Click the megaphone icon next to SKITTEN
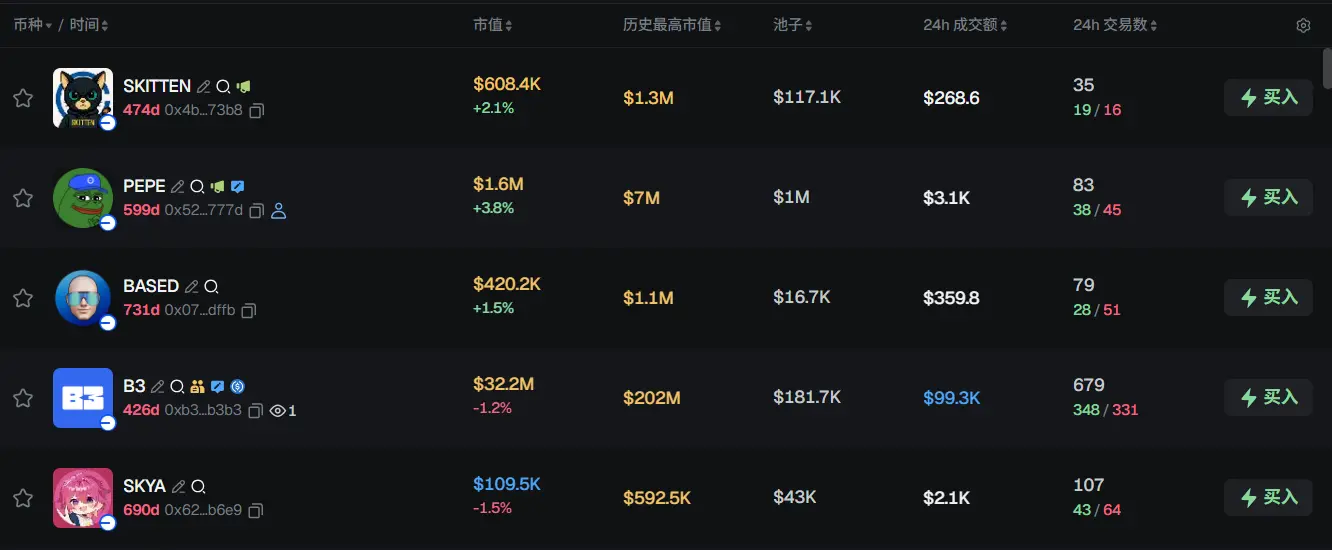 pos(243,87)
